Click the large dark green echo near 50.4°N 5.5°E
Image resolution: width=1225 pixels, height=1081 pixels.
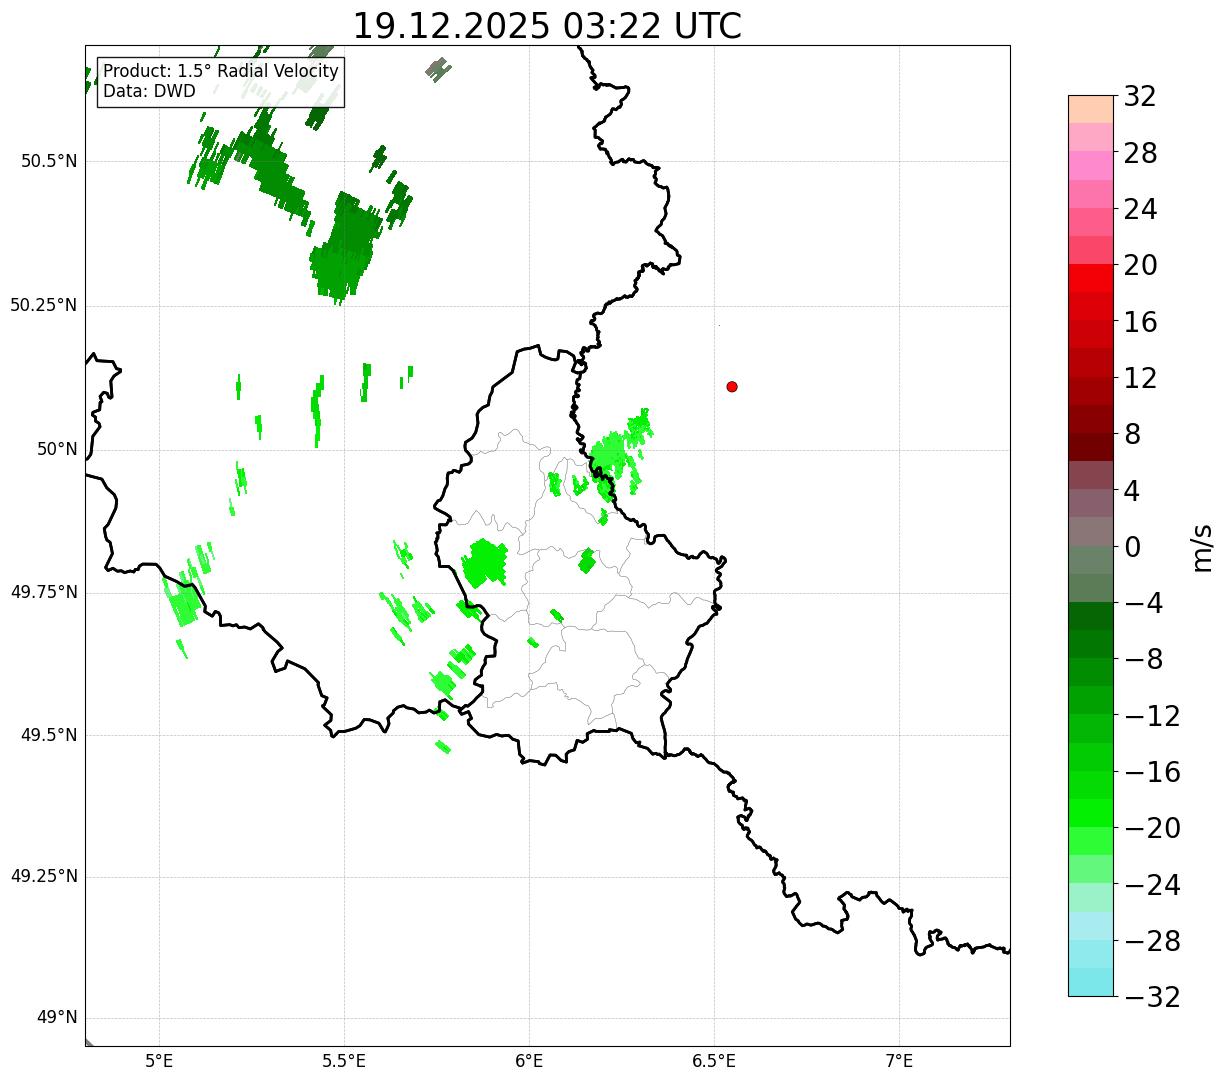point(345,246)
